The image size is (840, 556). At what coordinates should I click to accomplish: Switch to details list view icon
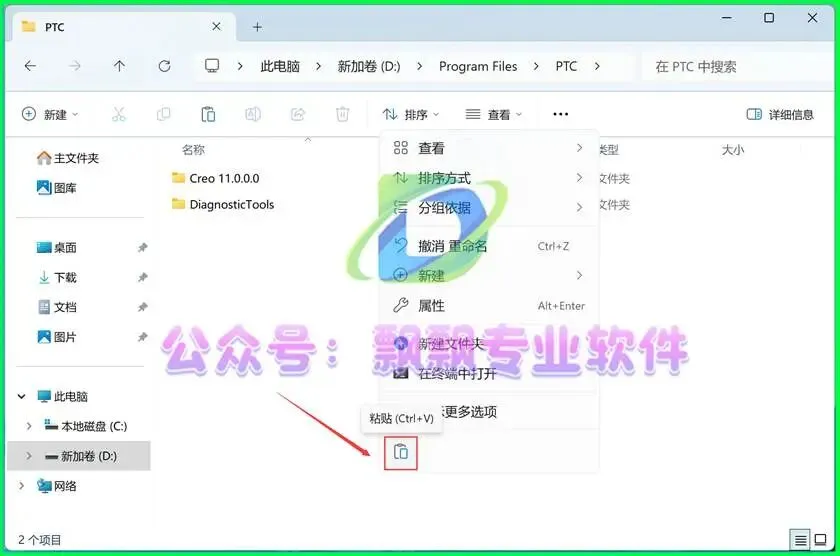click(800, 540)
